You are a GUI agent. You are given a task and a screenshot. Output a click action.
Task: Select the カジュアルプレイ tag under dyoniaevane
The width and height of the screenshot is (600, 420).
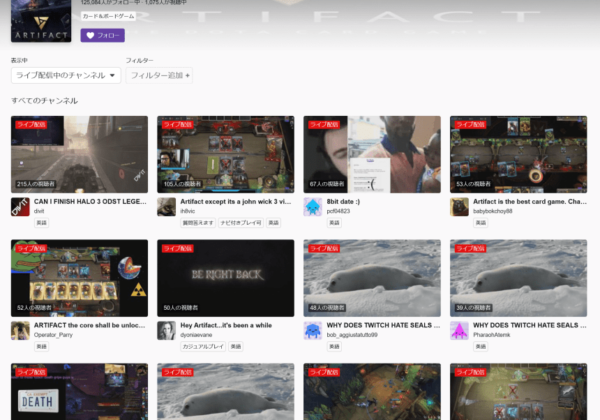tap(203, 347)
